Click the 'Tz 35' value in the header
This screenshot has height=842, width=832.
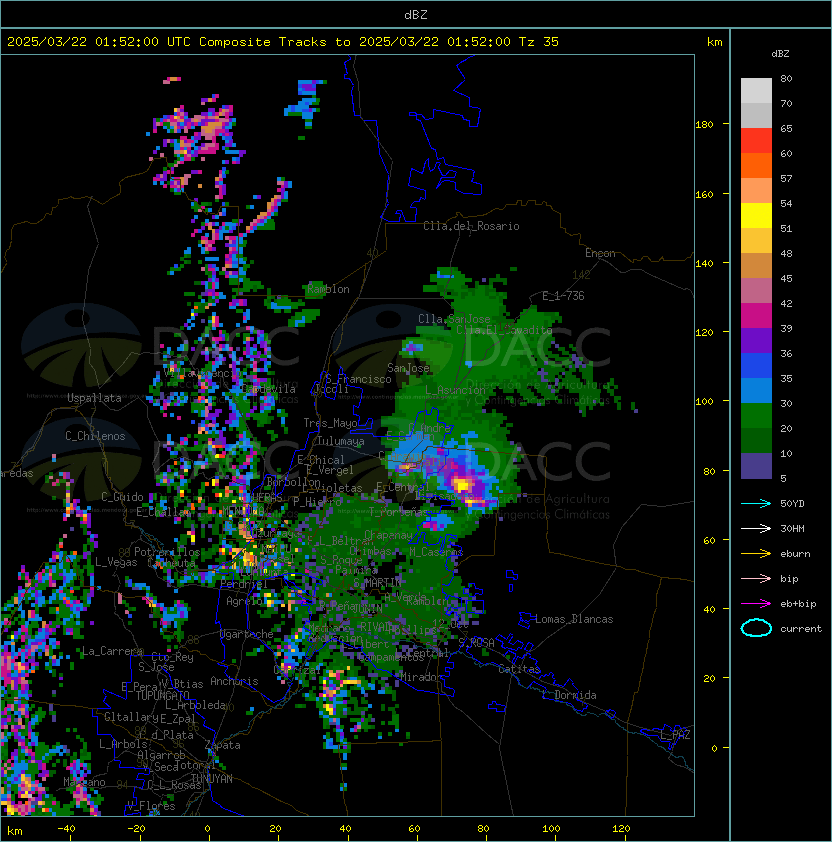click(539, 42)
